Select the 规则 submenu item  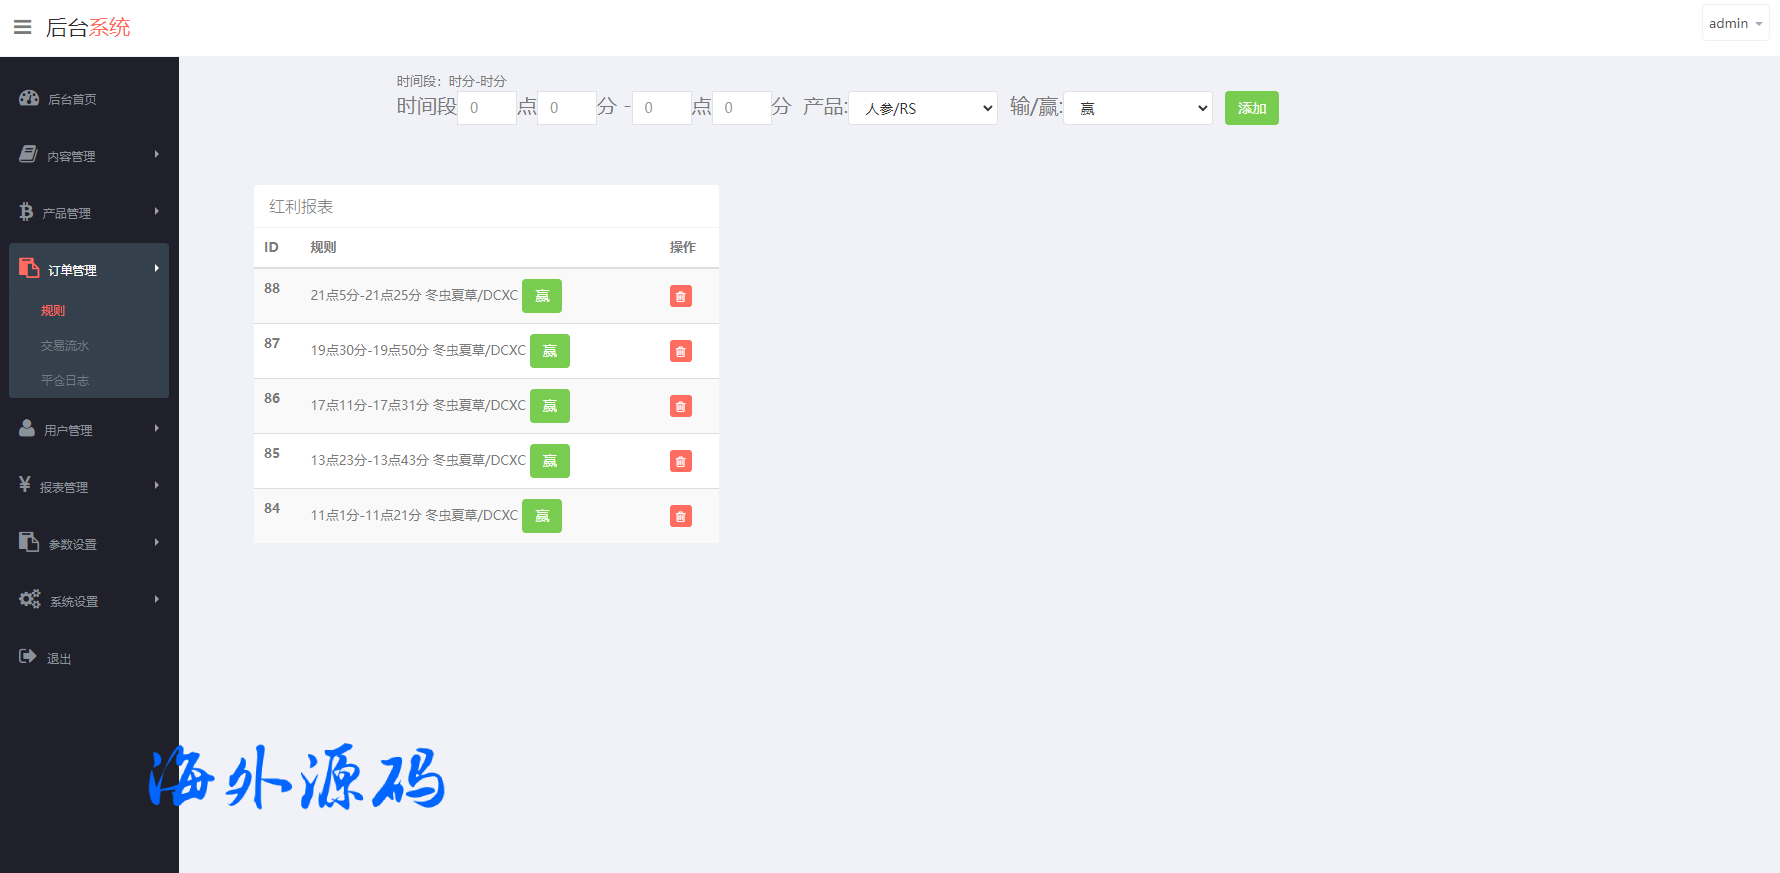pyautogui.click(x=53, y=311)
